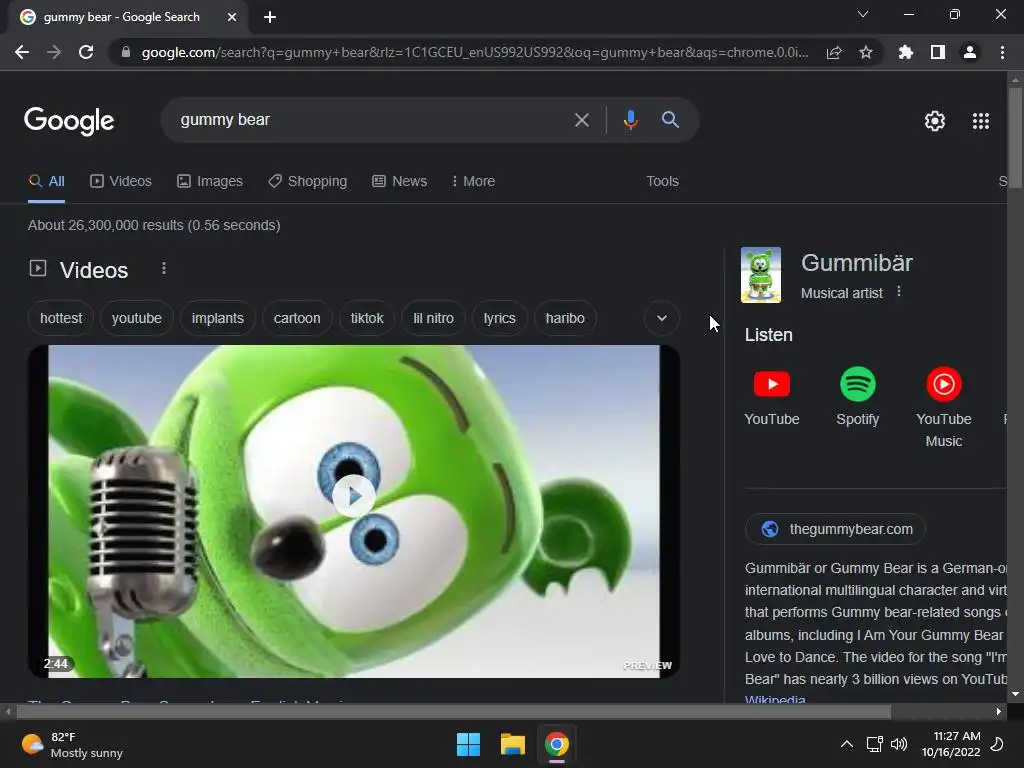The height and width of the screenshot is (768, 1024).
Task: Click the Gummibär thumbnail image
Action: coord(761,275)
